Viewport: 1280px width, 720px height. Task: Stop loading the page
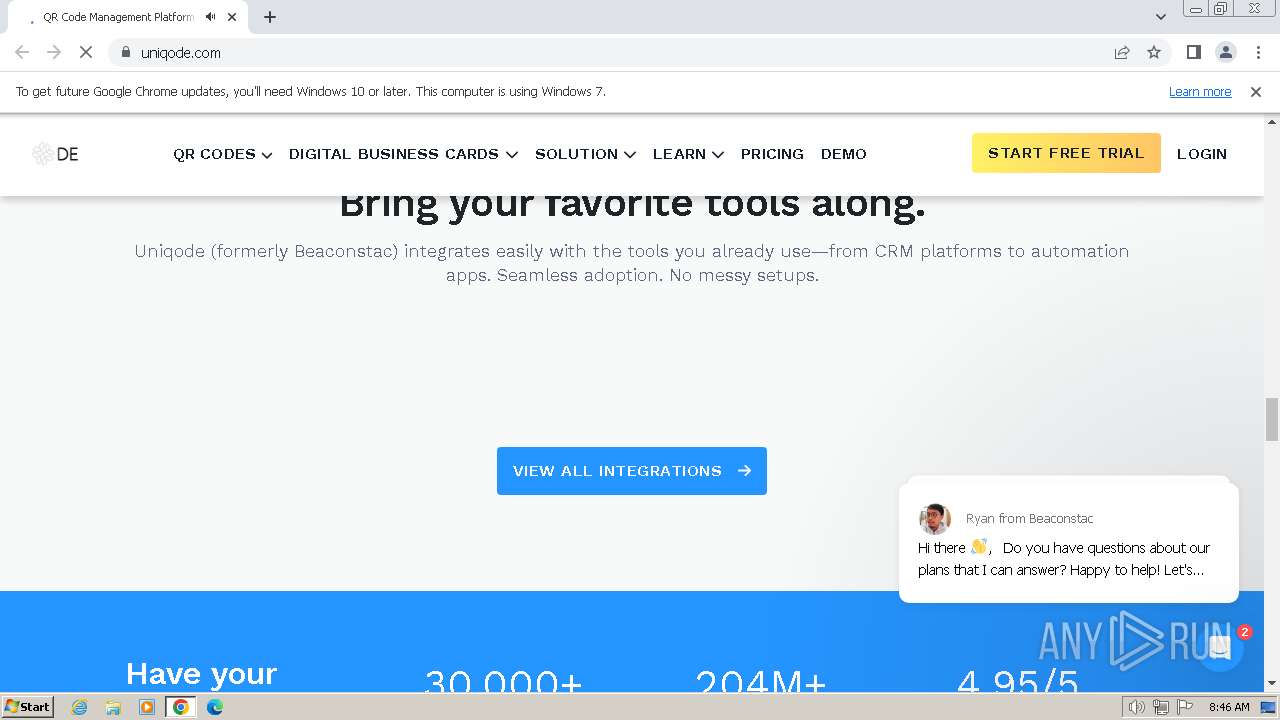click(x=86, y=52)
